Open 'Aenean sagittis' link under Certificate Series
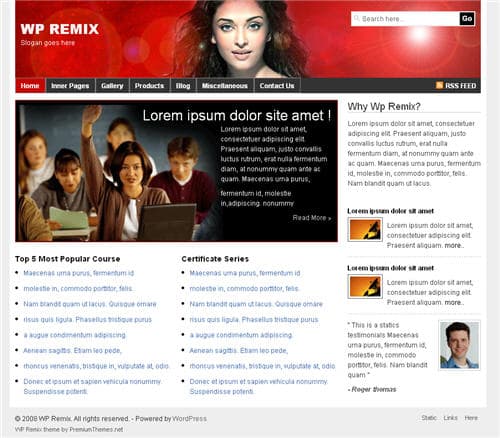Image resolution: width=500 pixels, height=438 pixels. pos(239,350)
